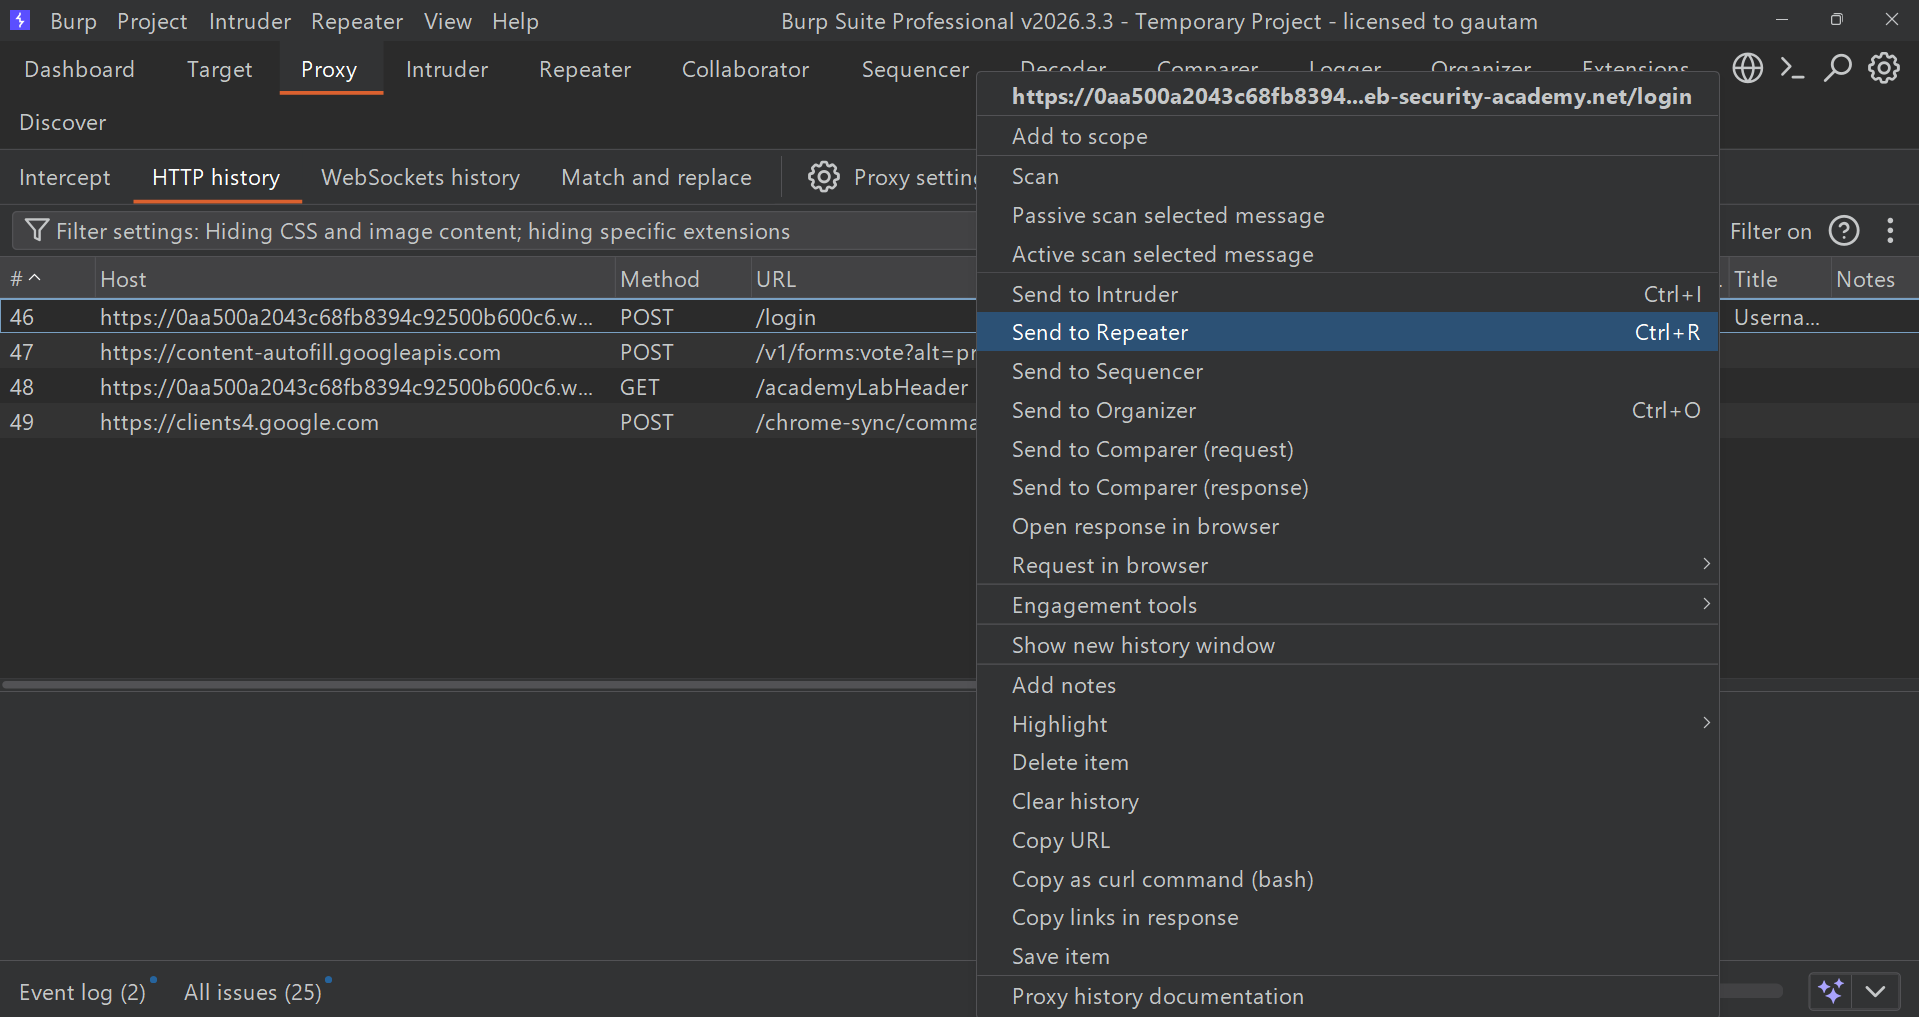Open the Help menu

[x=515, y=21]
